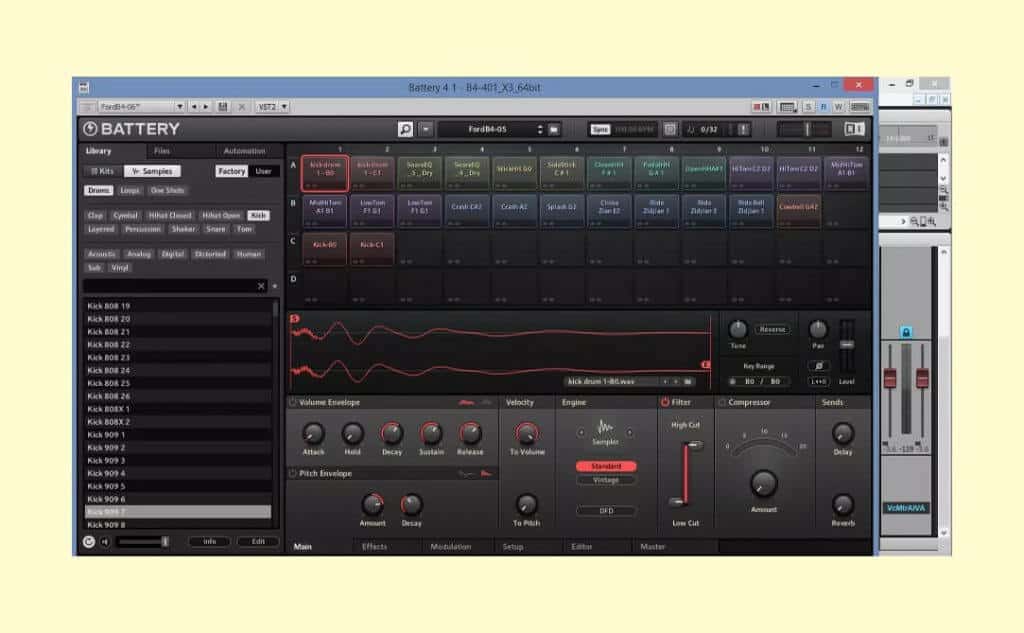
Task: Click the NI panel icon at top right
Action: 854,129
